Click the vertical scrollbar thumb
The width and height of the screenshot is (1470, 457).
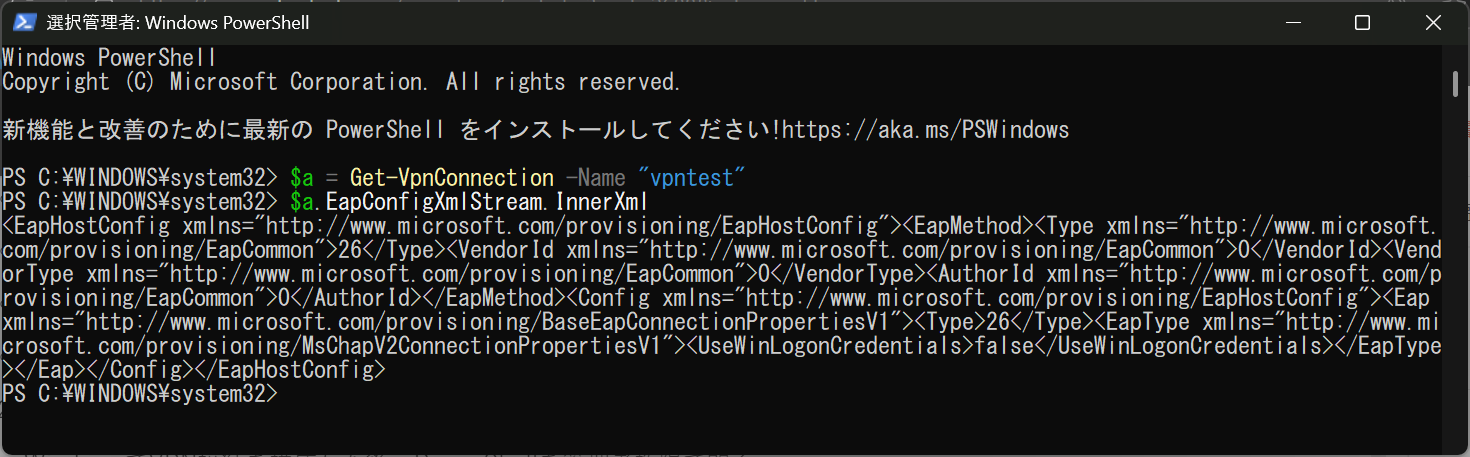click(x=1455, y=85)
